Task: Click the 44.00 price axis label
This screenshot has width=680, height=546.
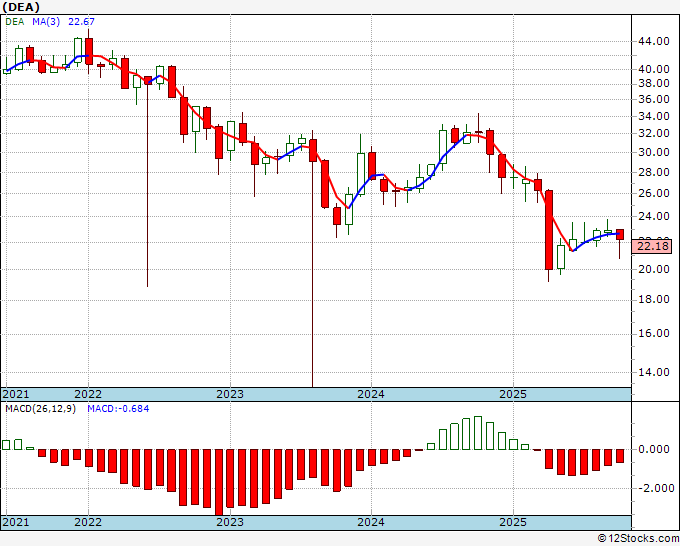Action: pyautogui.click(x=654, y=42)
